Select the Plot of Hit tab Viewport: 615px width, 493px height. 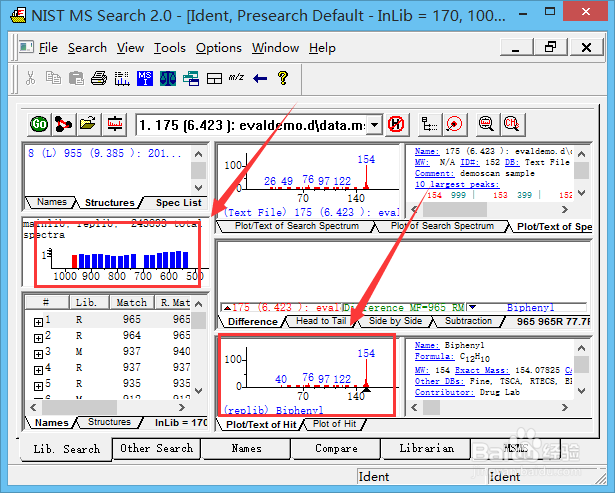coord(334,424)
